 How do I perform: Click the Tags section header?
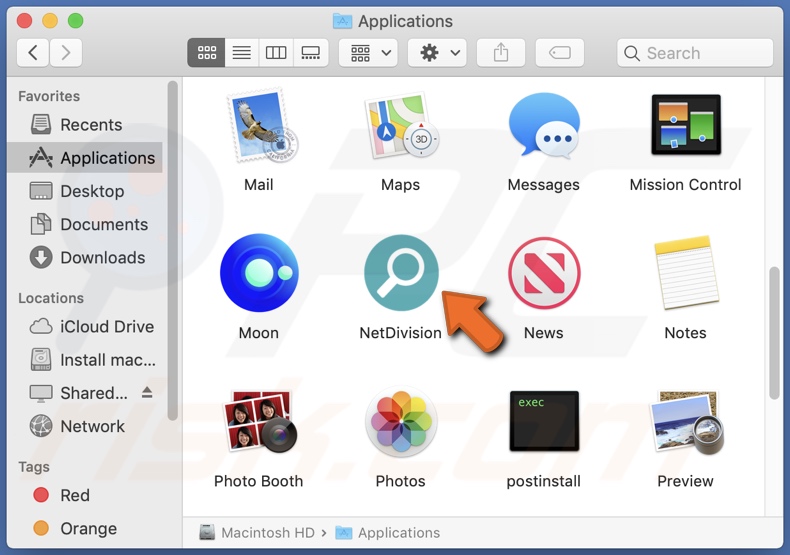tap(34, 466)
